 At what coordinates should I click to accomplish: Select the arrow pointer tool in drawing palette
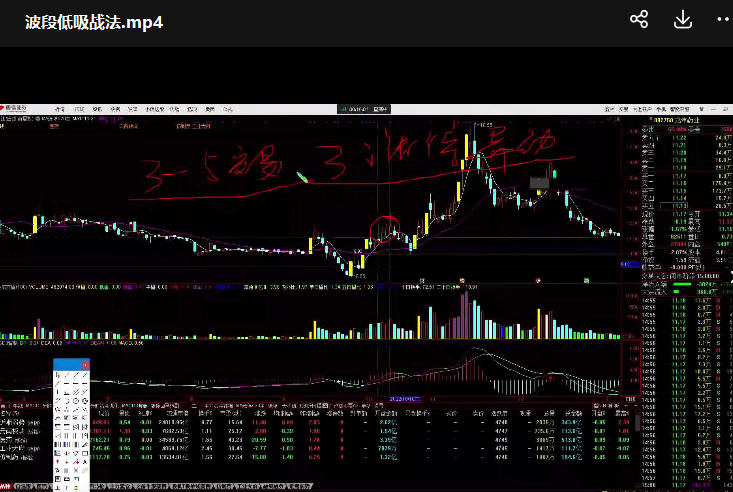(x=58, y=377)
